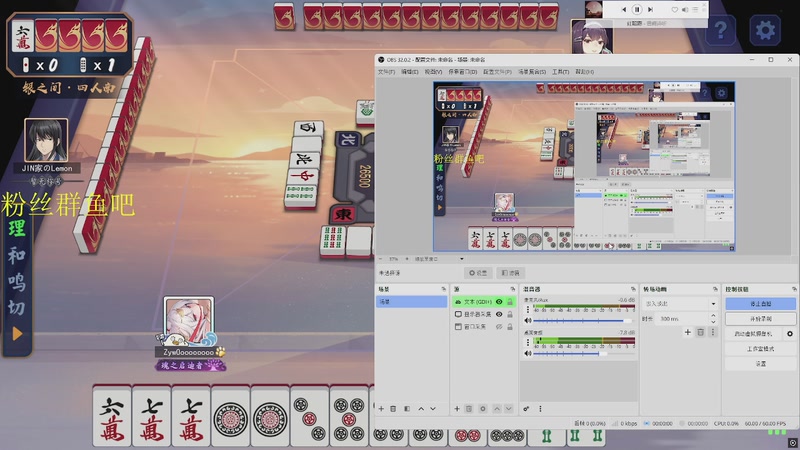Click the highlighted blue streaming button in Controls
This screenshot has height=450, width=800.
(760, 304)
